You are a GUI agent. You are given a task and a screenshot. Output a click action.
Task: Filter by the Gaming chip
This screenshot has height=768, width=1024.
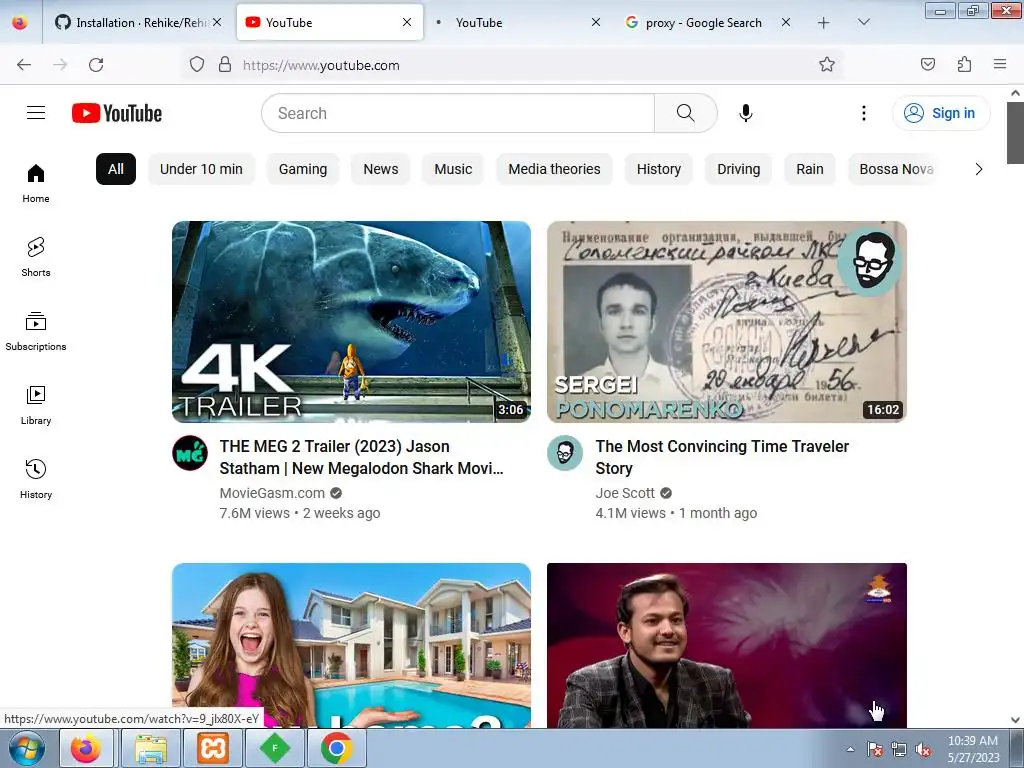tap(303, 169)
